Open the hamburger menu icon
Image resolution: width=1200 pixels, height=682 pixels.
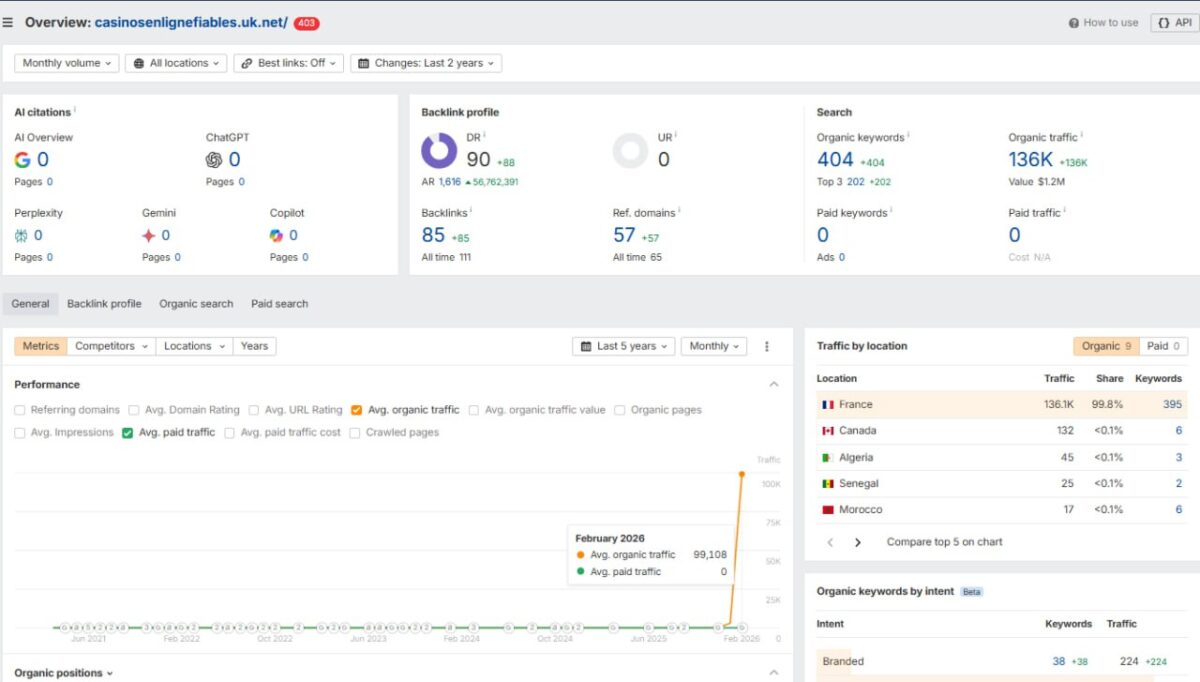pyautogui.click(x=8, y=22)
